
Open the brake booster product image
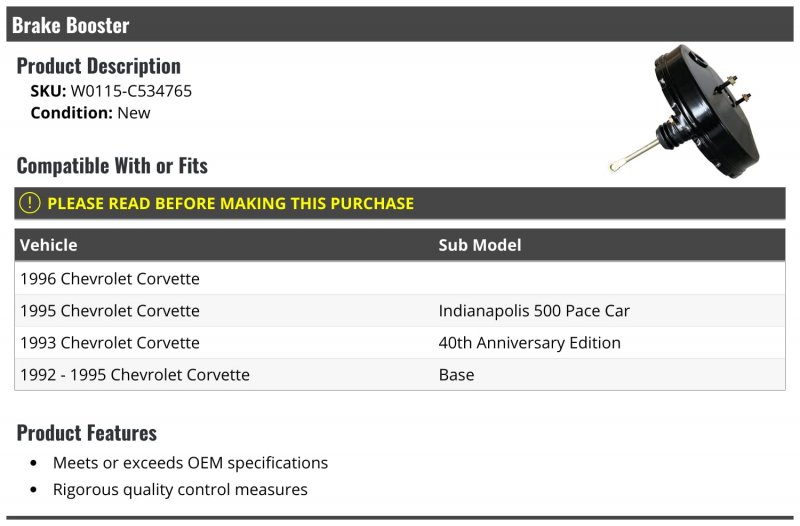click(684, 111)
